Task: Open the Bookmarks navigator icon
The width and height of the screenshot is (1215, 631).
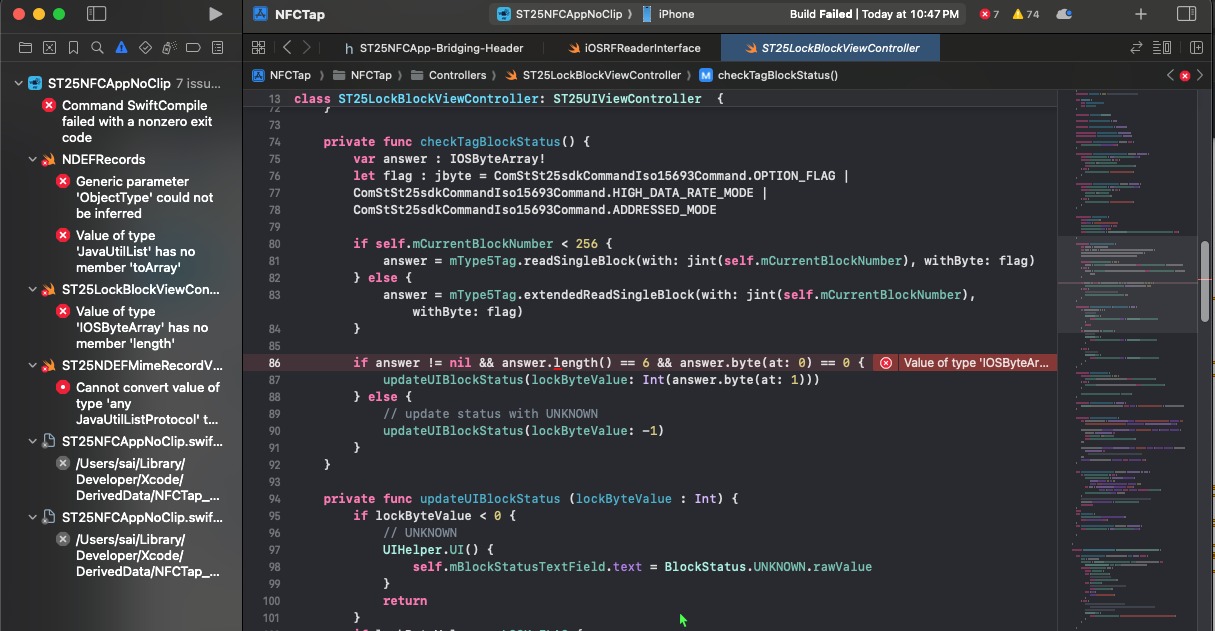Action: click(x=73, y=47)
